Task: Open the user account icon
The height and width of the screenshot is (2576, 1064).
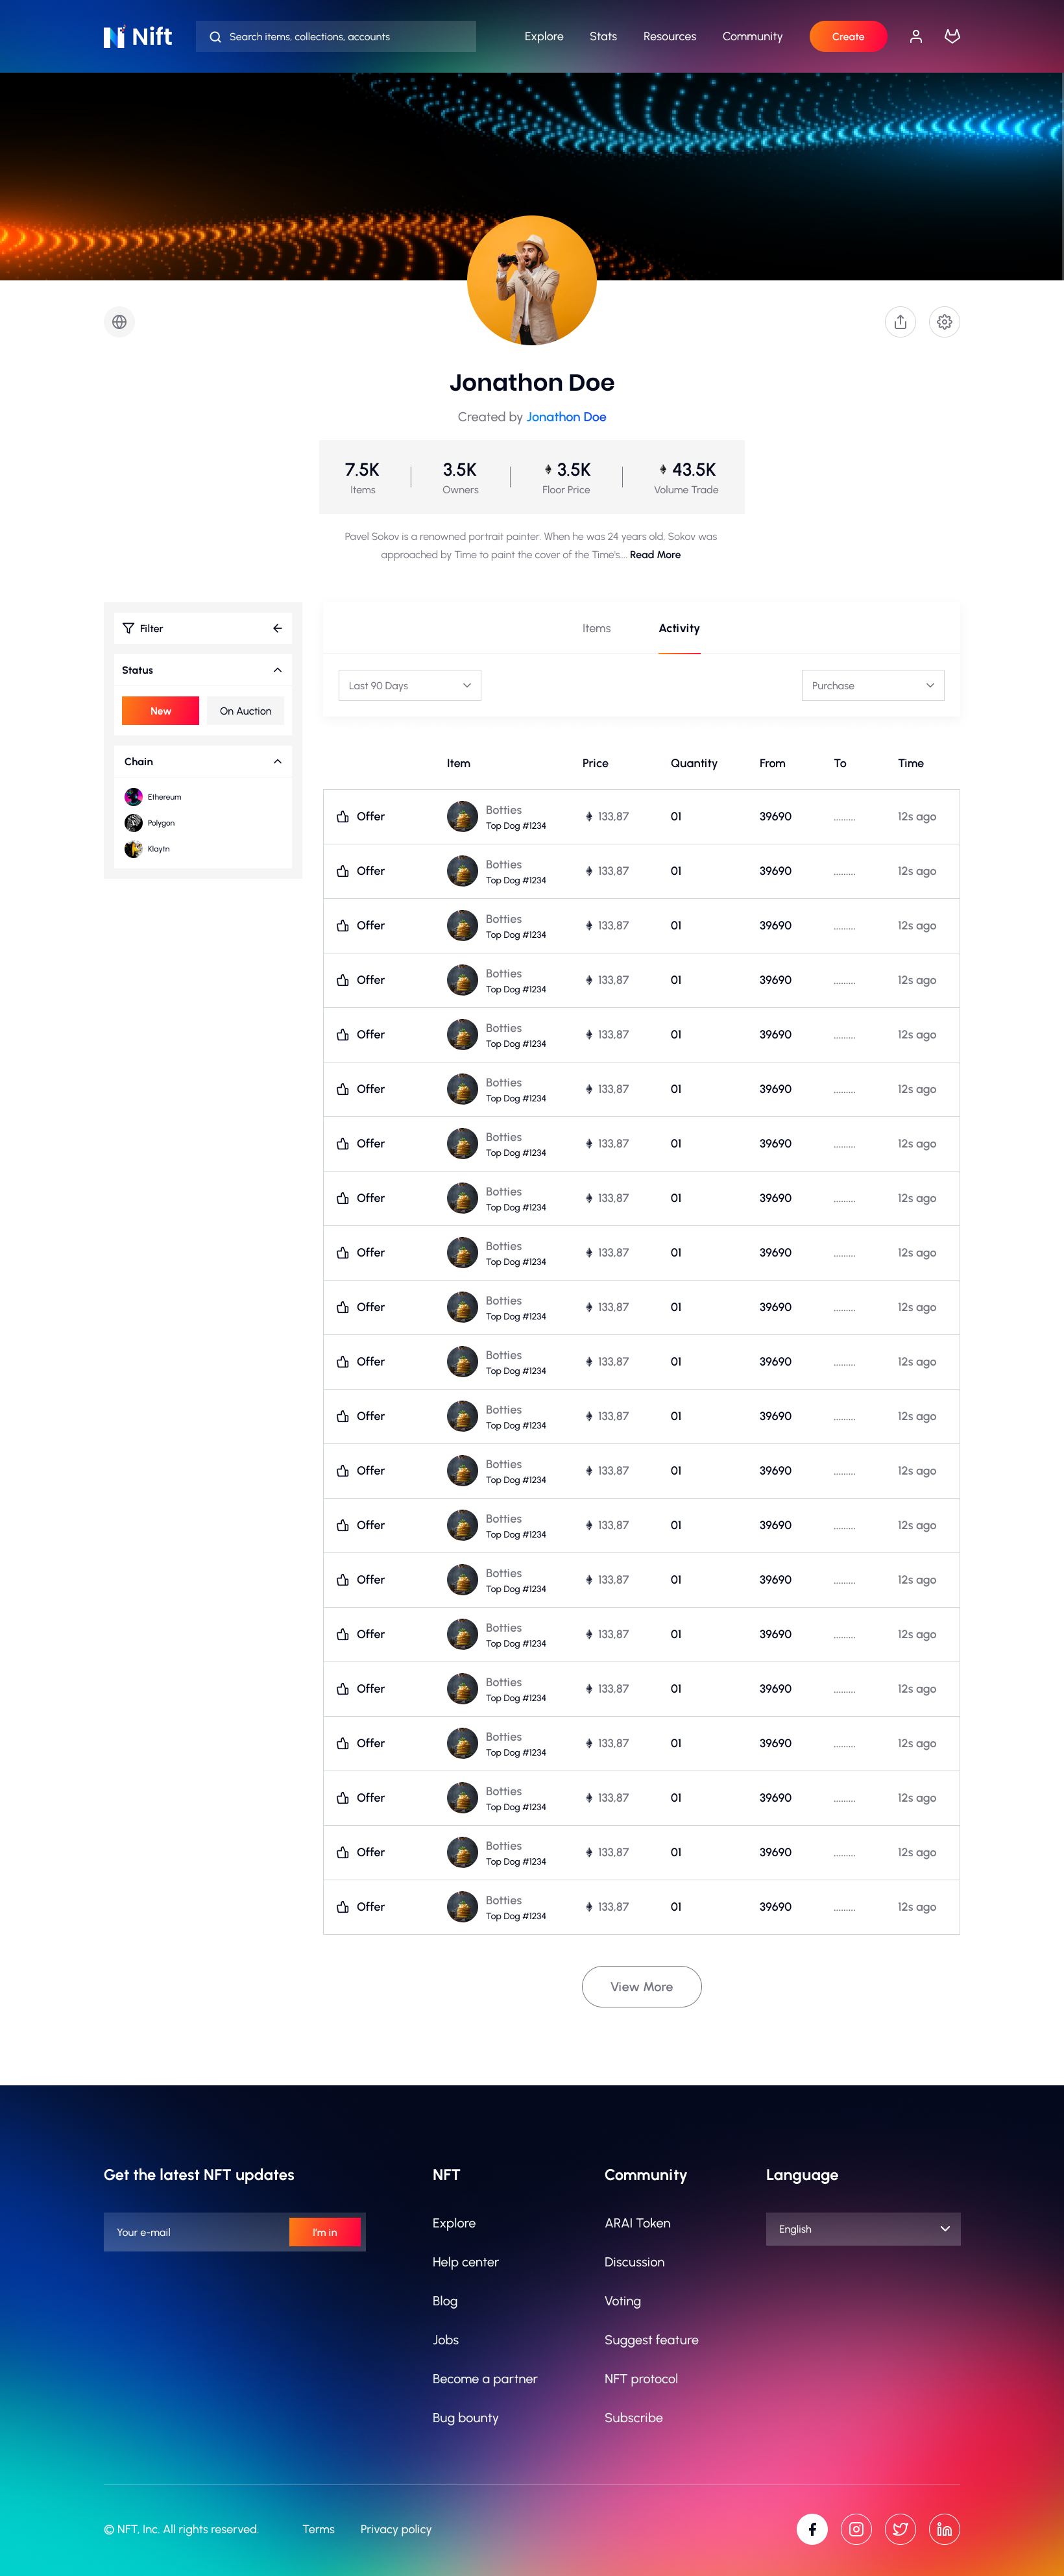Action: [915, 37]
